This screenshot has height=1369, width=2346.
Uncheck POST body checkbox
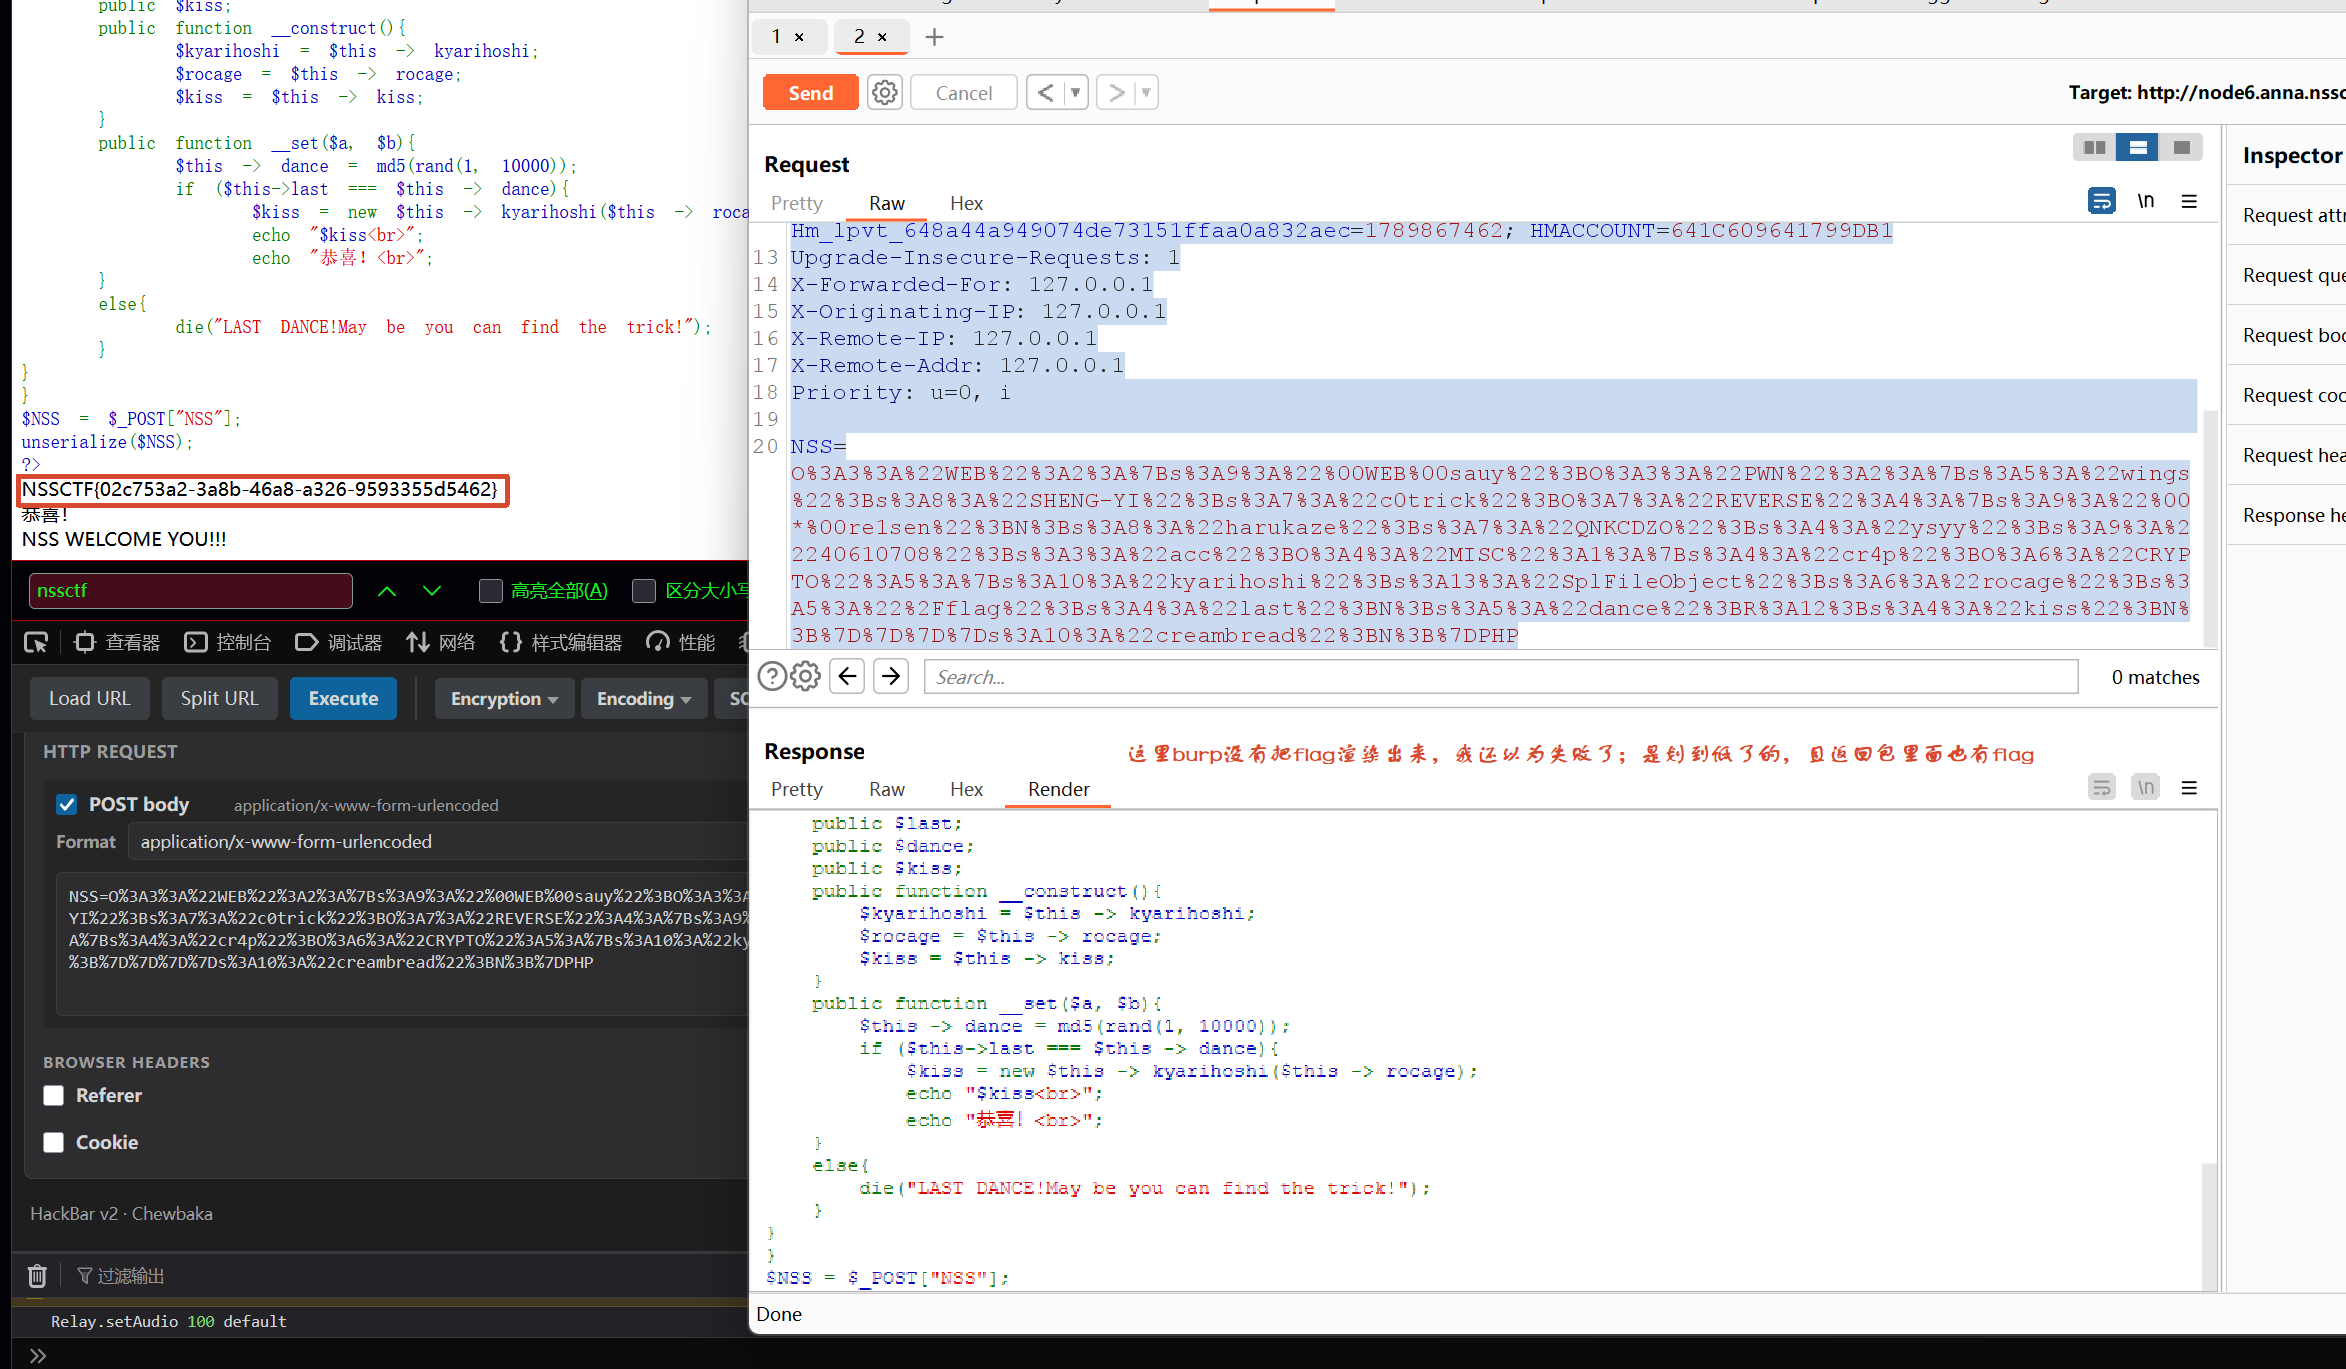click(67, 804)
